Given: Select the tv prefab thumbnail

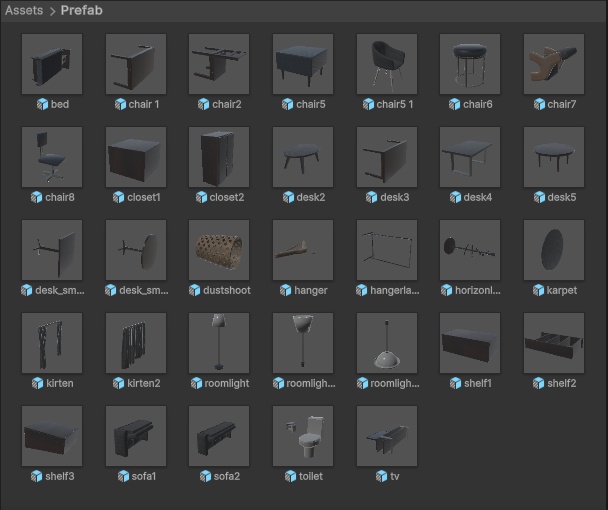Looking at the screenshot, I should [387, 436].
